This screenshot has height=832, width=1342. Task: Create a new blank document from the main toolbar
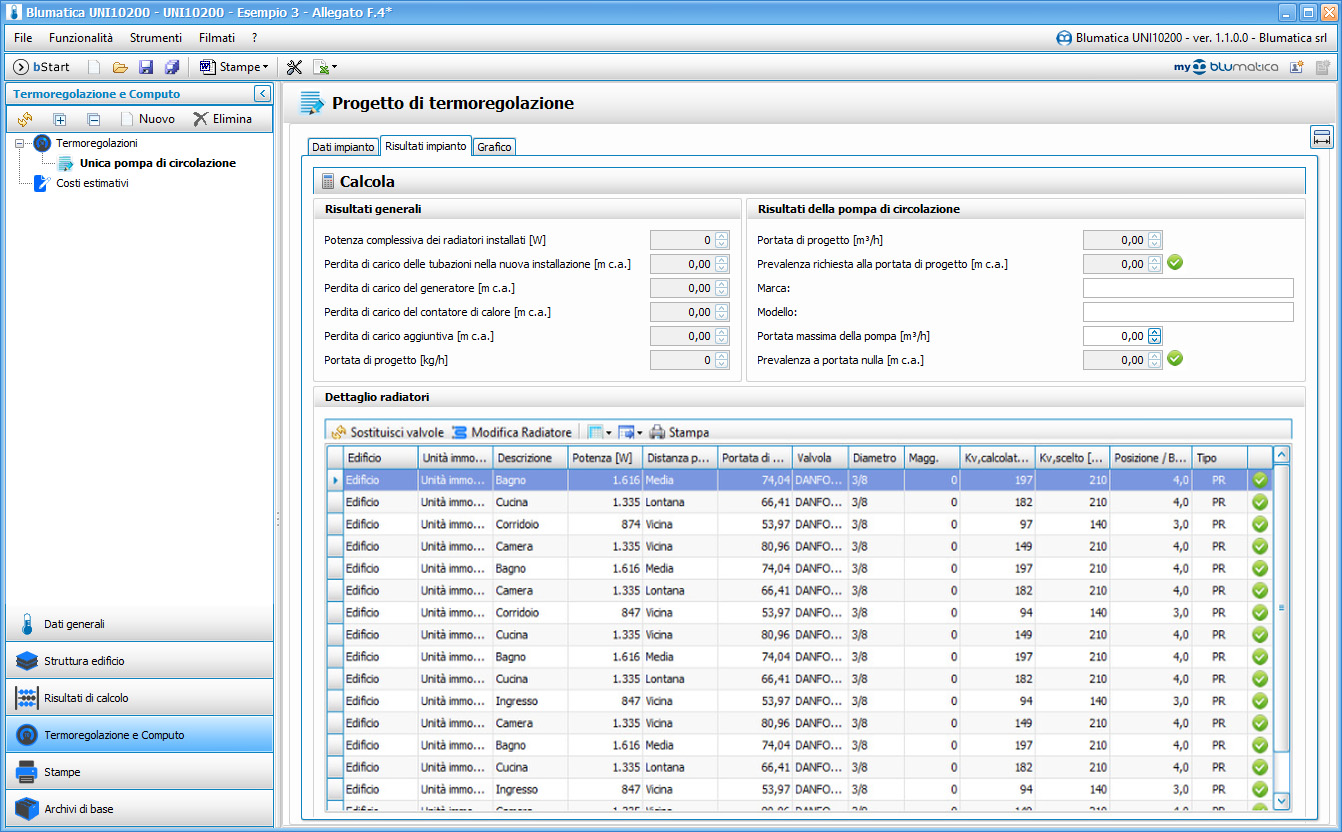point(94,67)
